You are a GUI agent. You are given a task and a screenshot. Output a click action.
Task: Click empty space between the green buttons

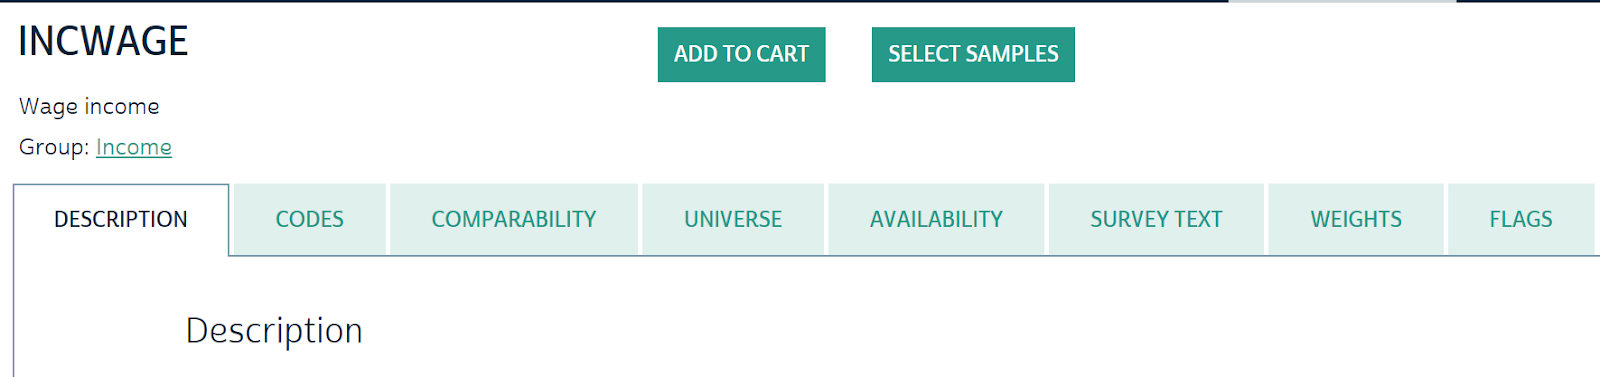pyautogui.click(x=848, y=54)
